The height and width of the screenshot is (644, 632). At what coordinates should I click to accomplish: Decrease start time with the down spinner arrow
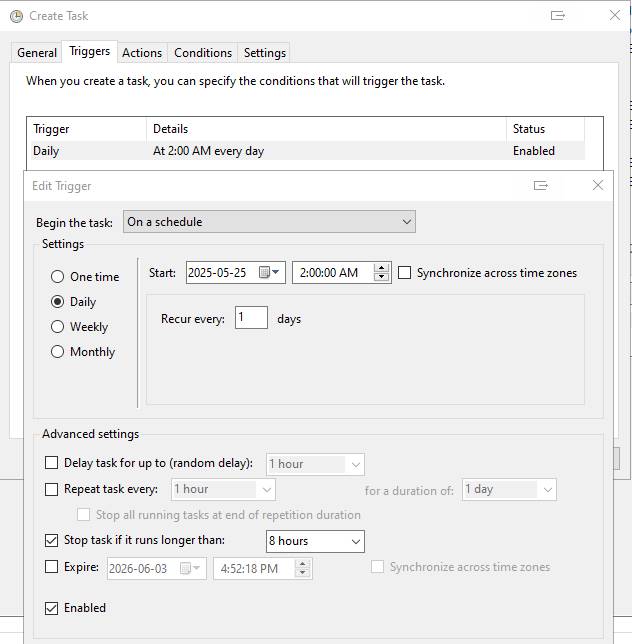click(x=381, y=277)
